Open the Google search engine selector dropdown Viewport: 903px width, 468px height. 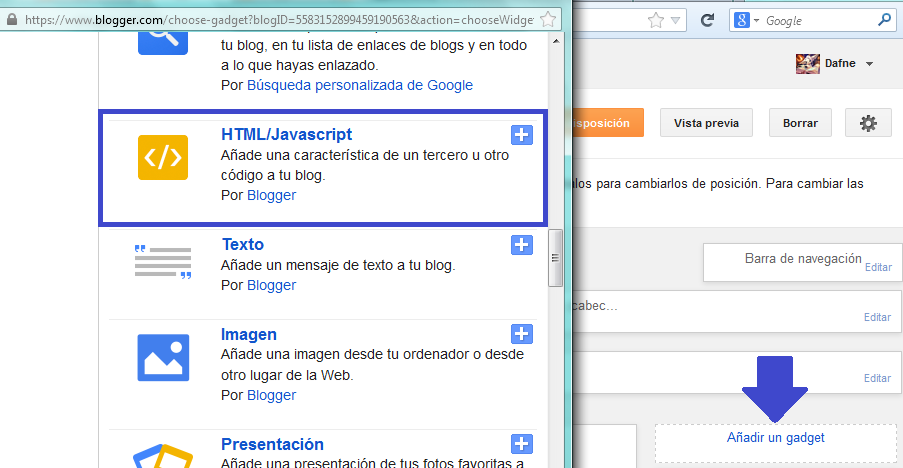click(746, 21)
